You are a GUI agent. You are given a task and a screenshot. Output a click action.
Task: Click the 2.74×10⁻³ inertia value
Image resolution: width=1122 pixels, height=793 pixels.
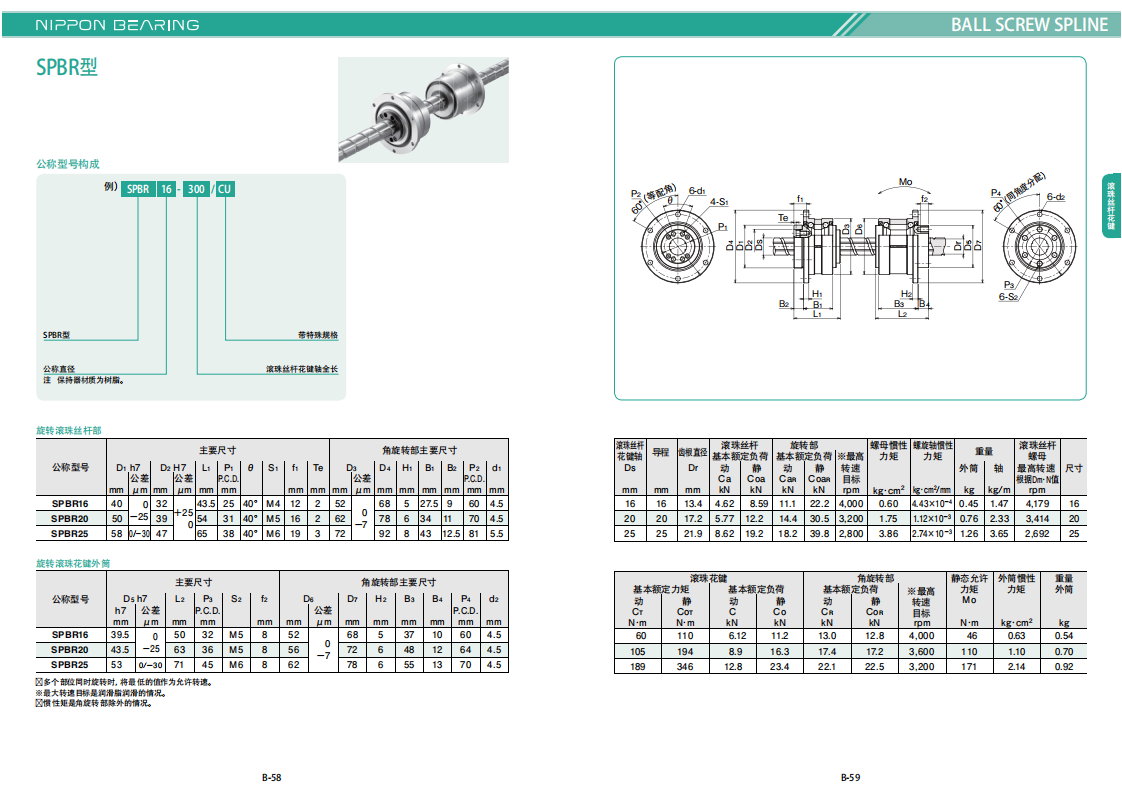pos(932,534)
